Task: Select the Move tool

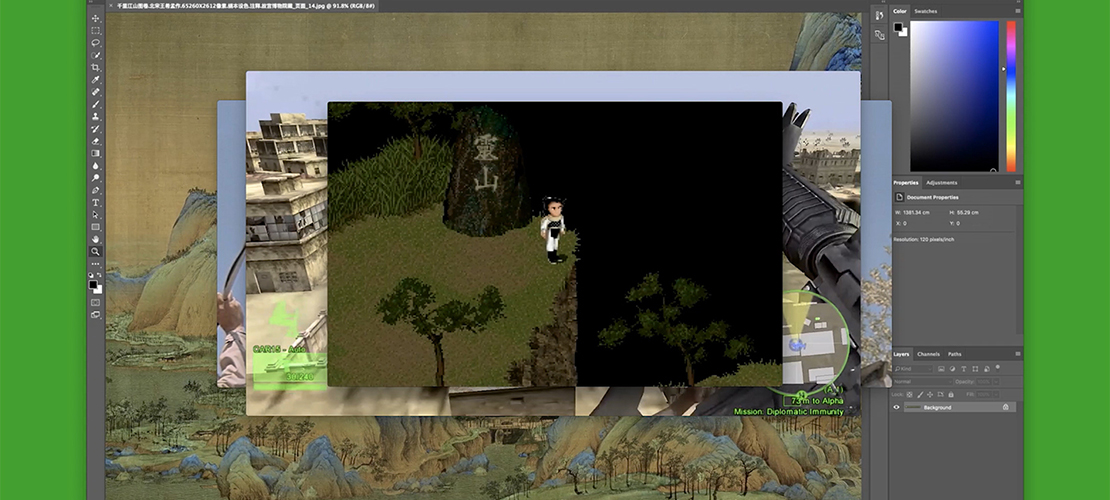Action: [x=96, y=18]
